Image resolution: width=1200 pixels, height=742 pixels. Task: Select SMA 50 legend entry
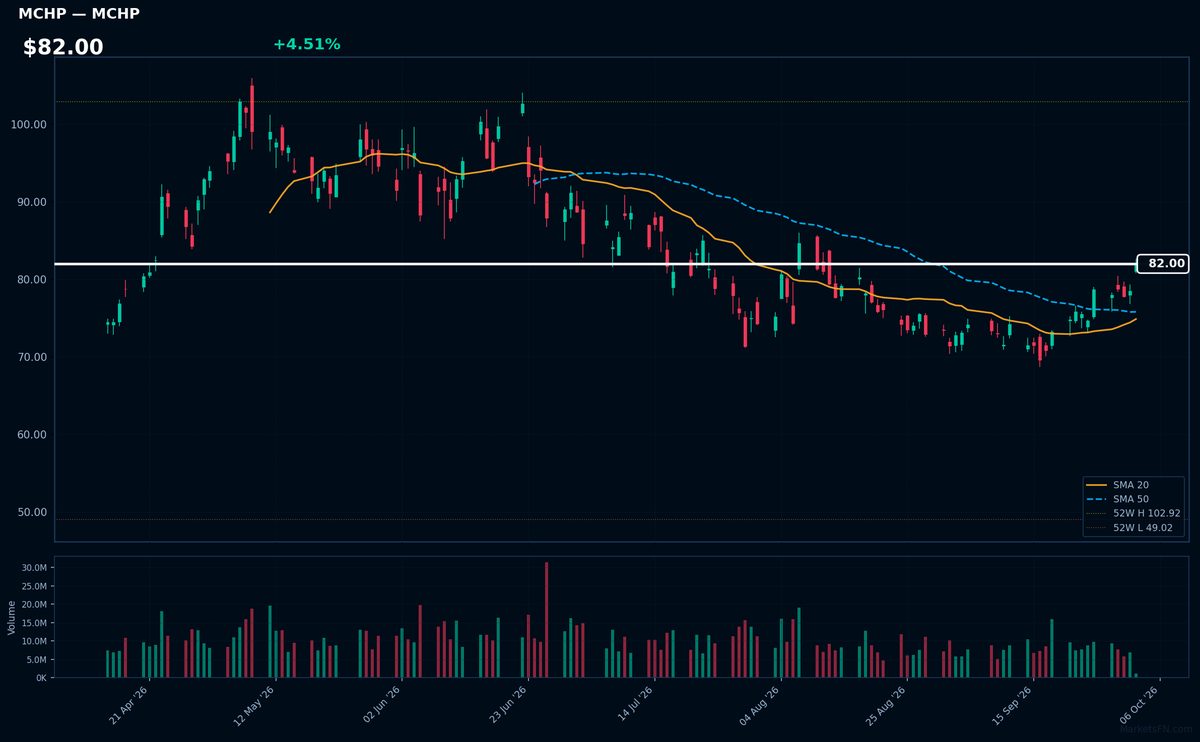click(1130, 499)
